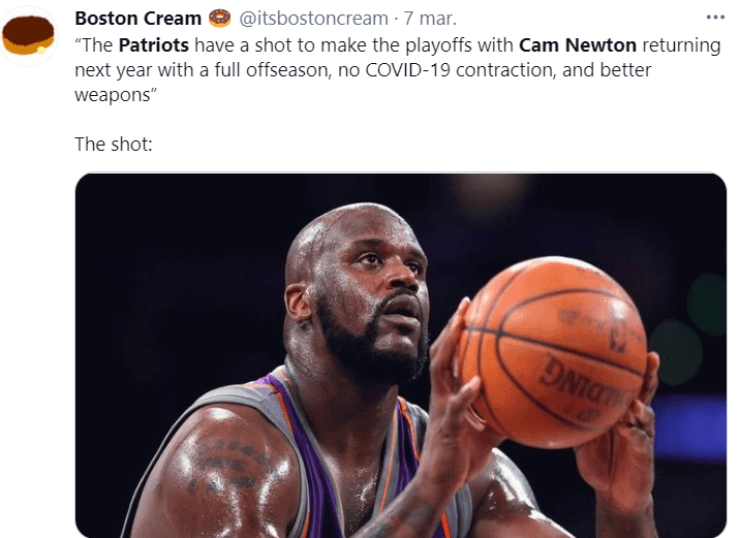The width and height of the screenshot is (740, 538).
Task: Select the bold Cam Newton keyword
Action: coord(578,45)
